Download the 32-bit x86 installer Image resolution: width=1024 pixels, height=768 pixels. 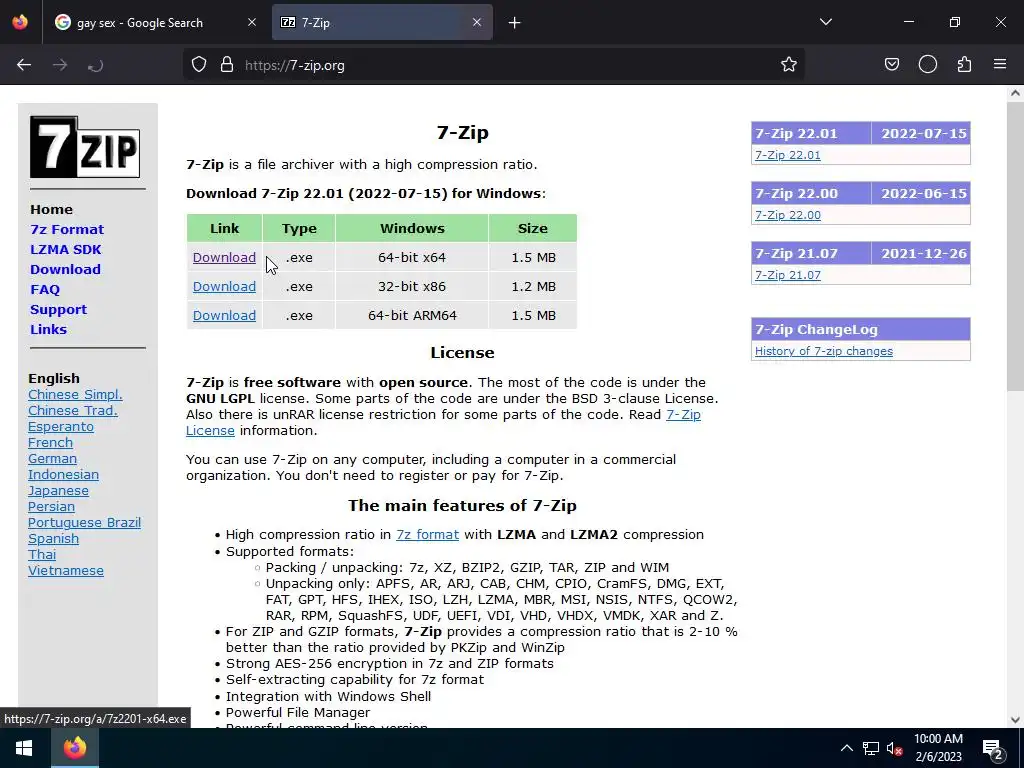coord(224,286)
